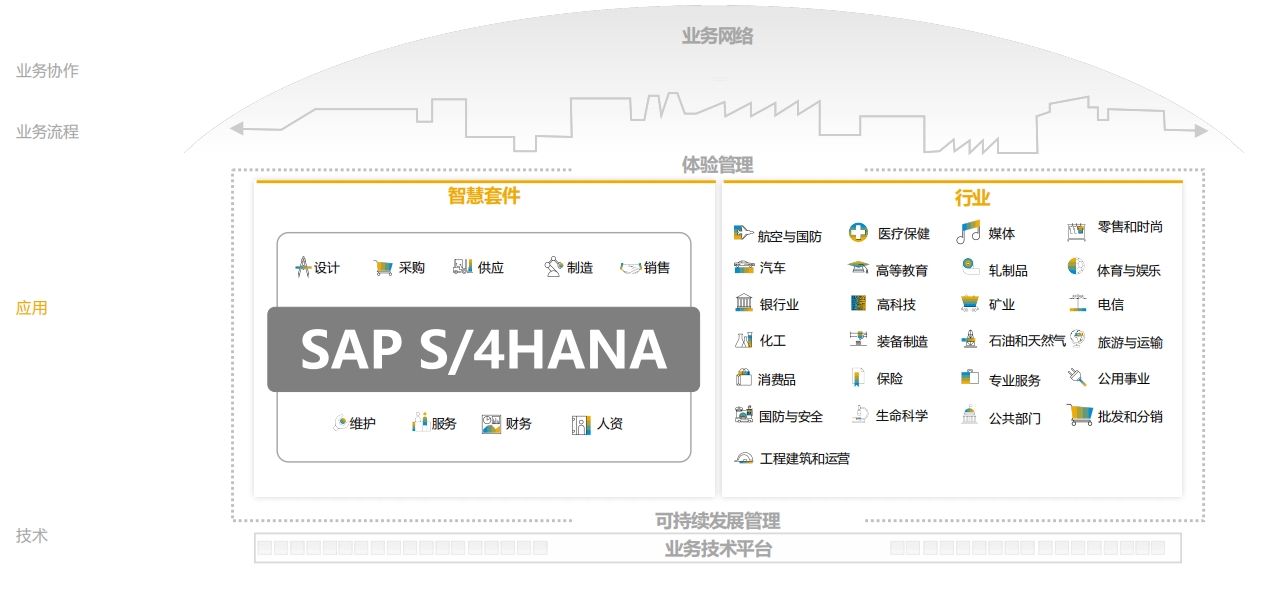Click the 人资 human resources icon
This screenshot has height=595, width=1272.
pos(581,424)
